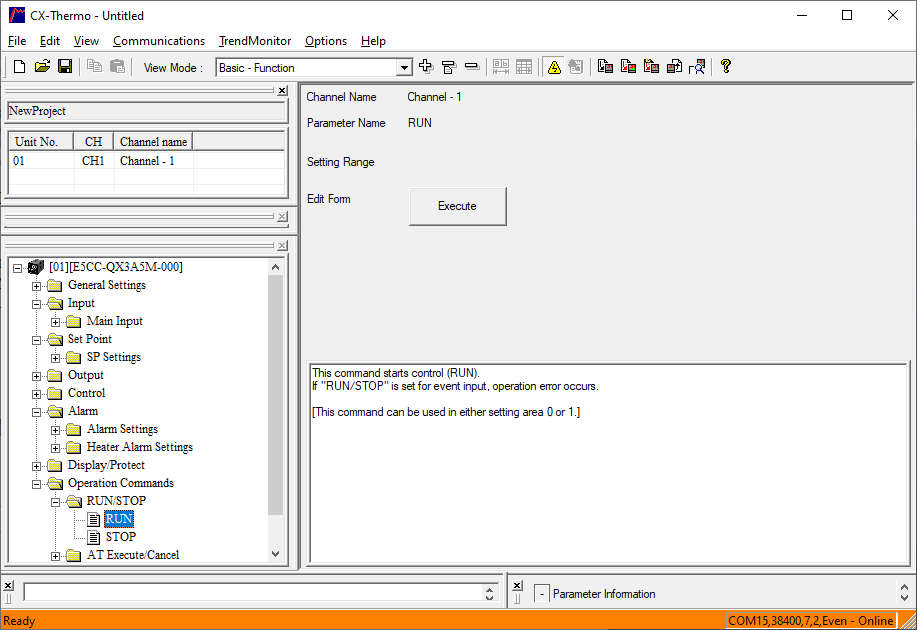Viewport: 917px width, 630px height.
Task: Click the Paste clipboard icon in toolbar
Action: [117, 67]
